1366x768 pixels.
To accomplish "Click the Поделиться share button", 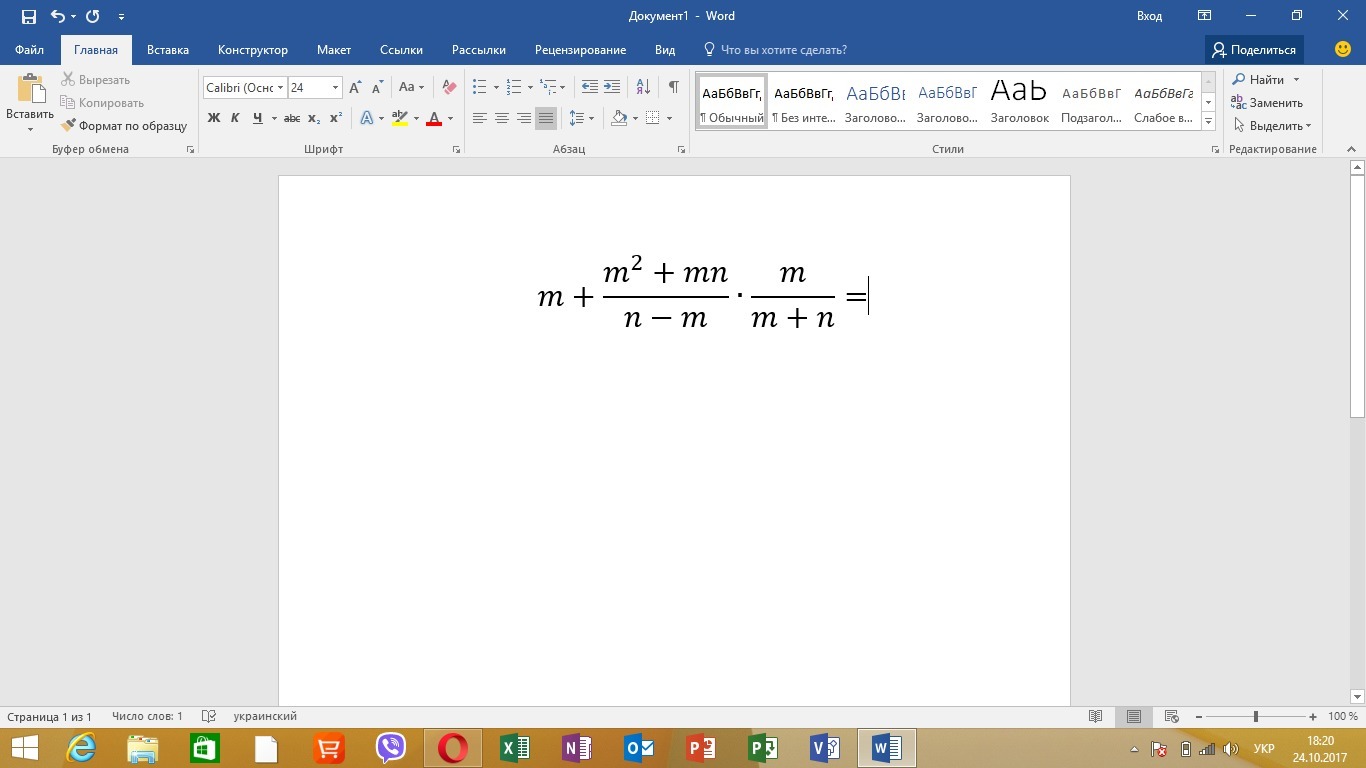I will point(1253,50).
